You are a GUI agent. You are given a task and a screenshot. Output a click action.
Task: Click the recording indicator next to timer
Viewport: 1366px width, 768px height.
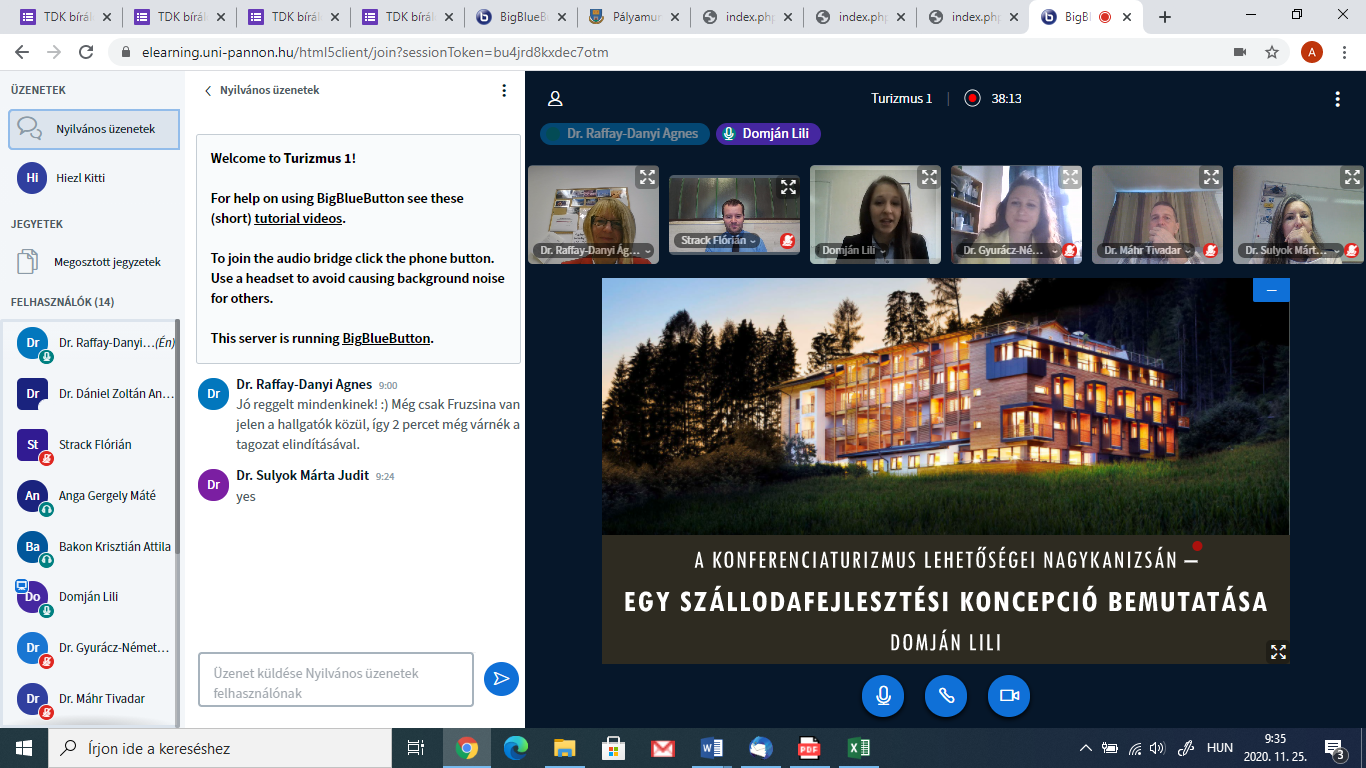pyautogui.click(x=972, y=98)
